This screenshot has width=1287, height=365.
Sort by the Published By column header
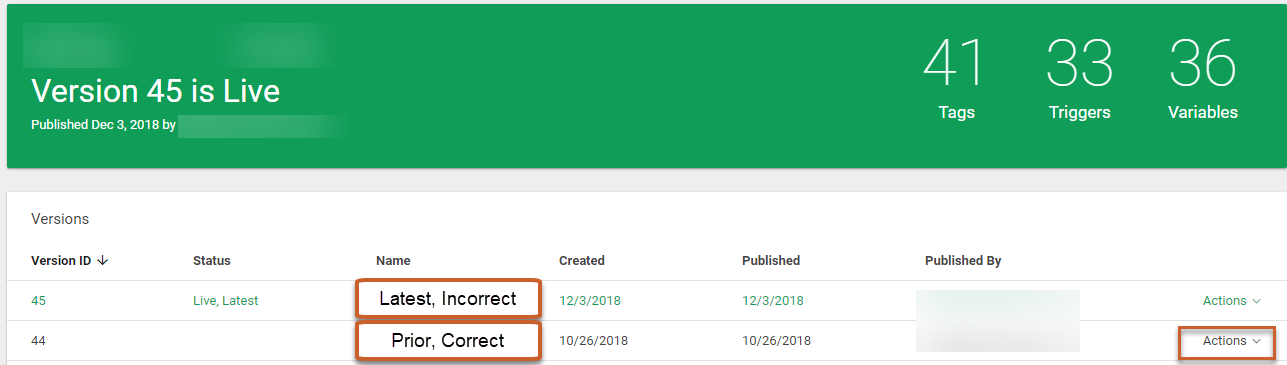[x=963, y=261]
